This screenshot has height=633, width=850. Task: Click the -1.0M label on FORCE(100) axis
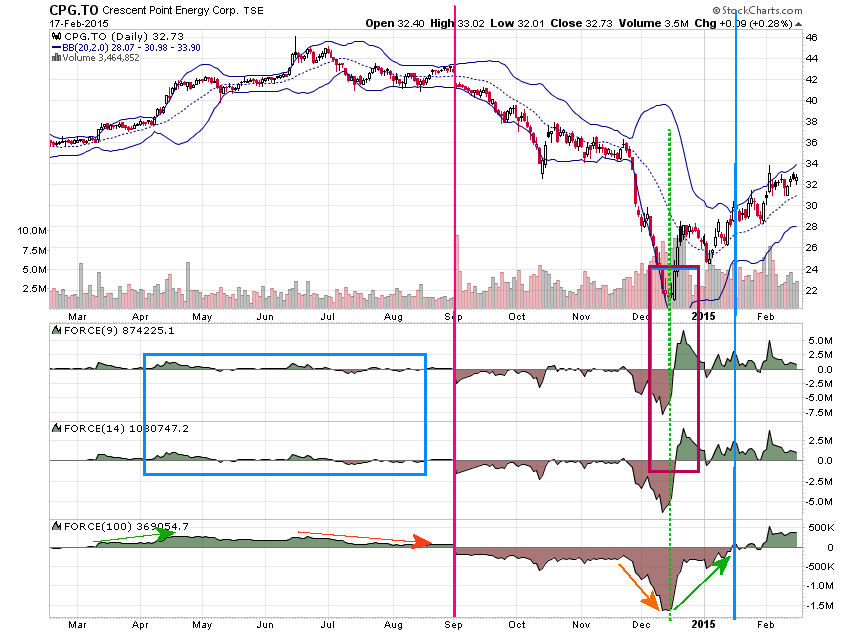pyautogui.click(x=820, y=585)
